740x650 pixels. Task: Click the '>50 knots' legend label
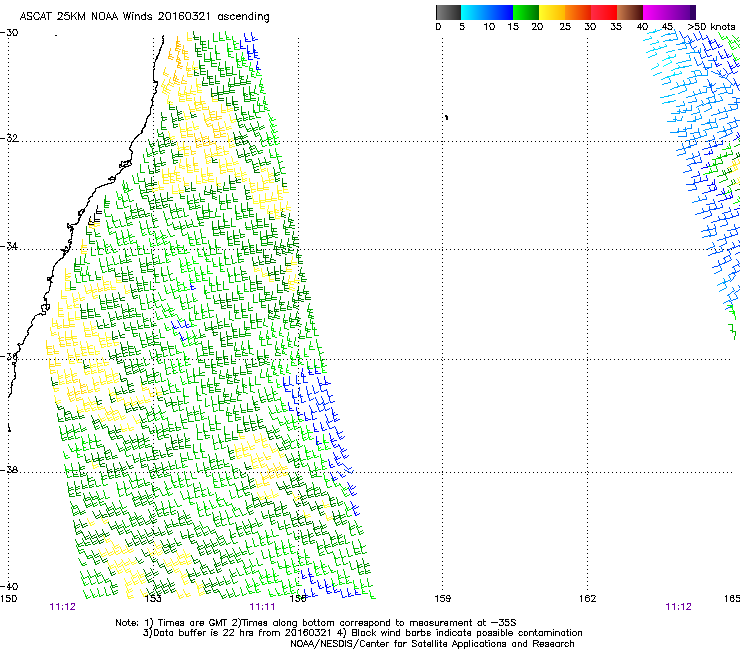[x=711, y=27]
